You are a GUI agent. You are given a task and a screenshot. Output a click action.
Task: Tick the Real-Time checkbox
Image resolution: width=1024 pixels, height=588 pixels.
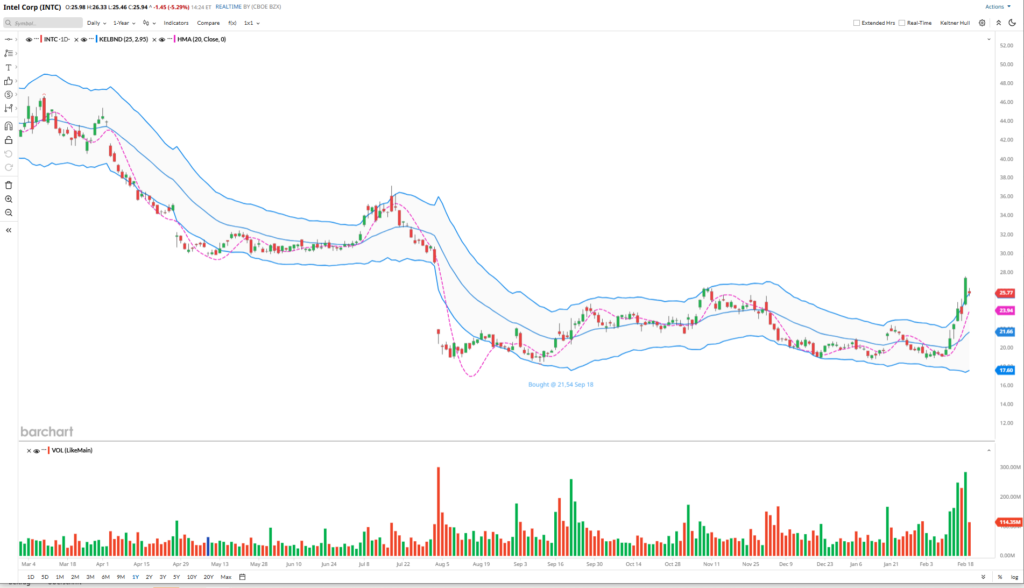coord(902,22)
